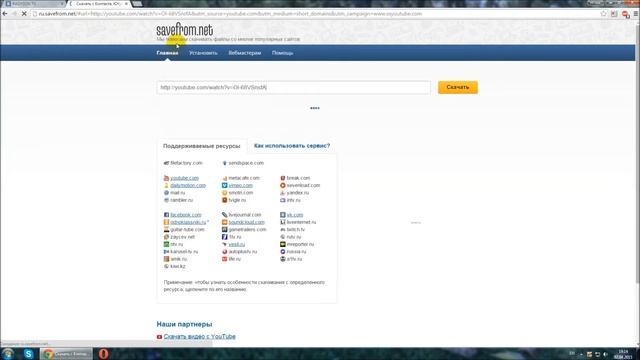The height and width of the screenshot is (360, 640).
Task: Click the Наши партнеры heading
Action: [x=184, y=324]
